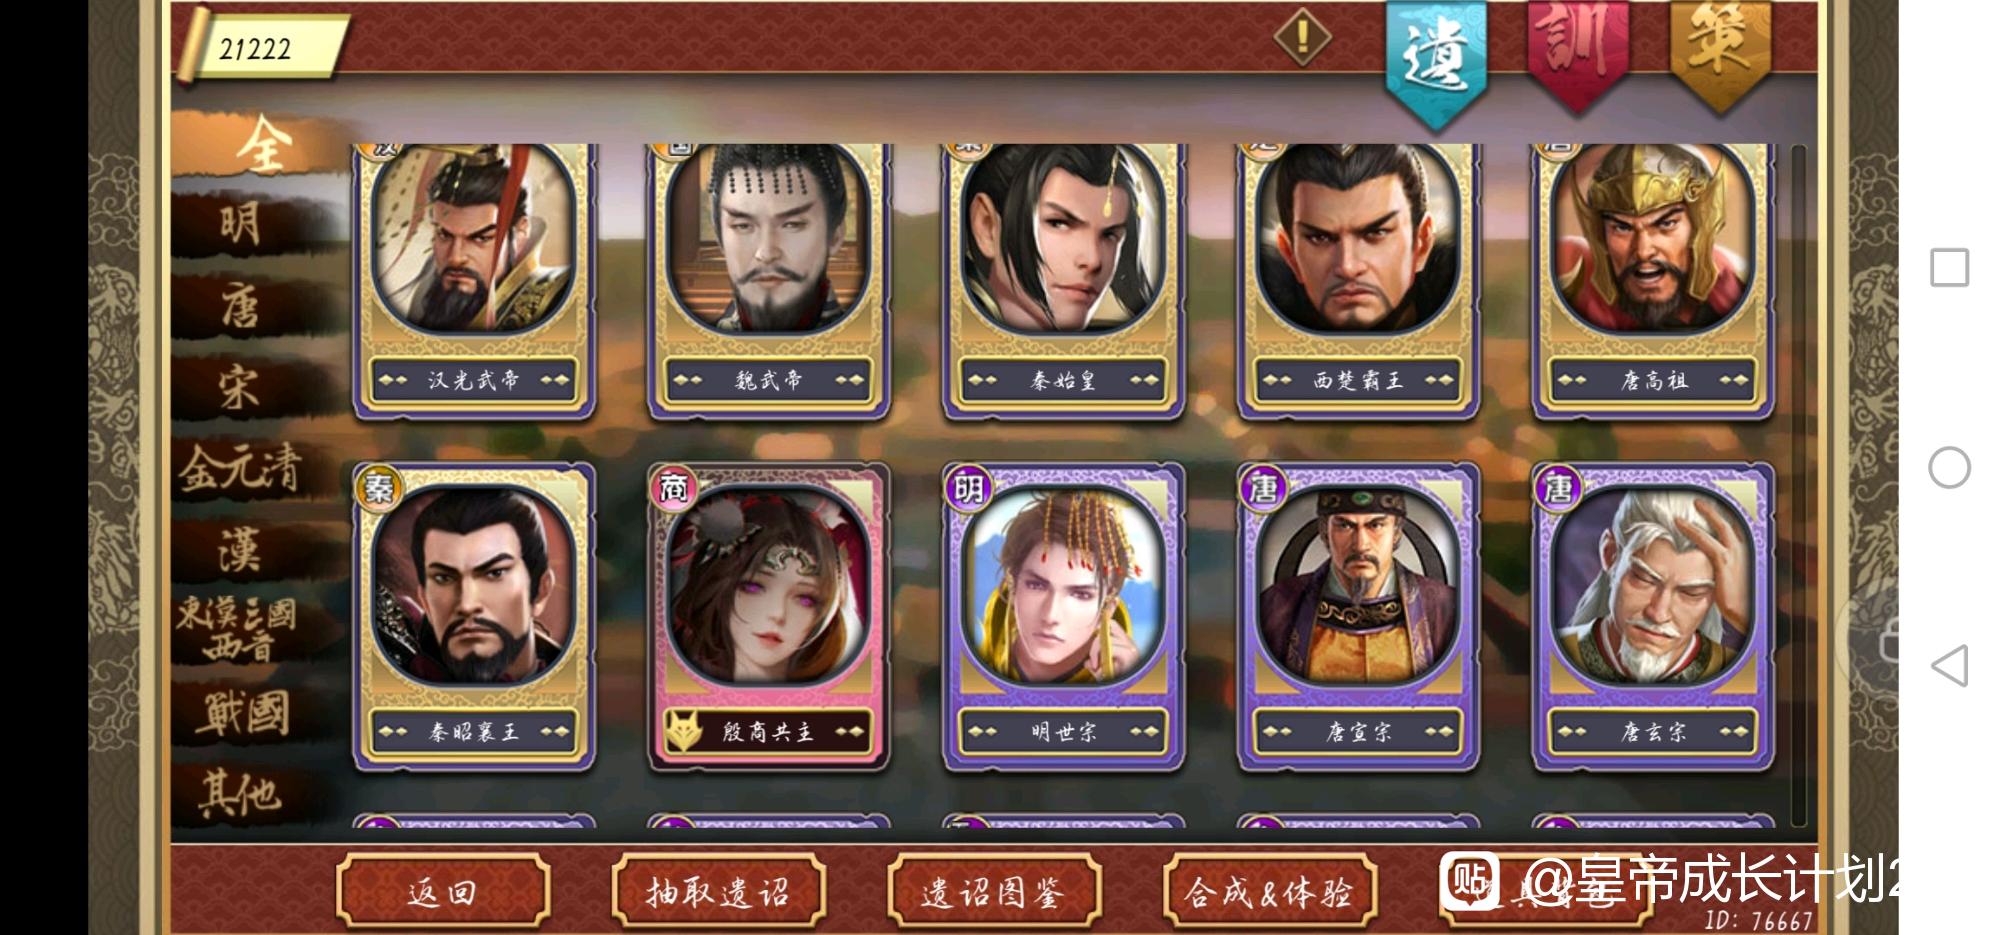Screen dimensions: 2000x935
Task: Filter by 唐 dynasty tab
Action: [240, 305]
